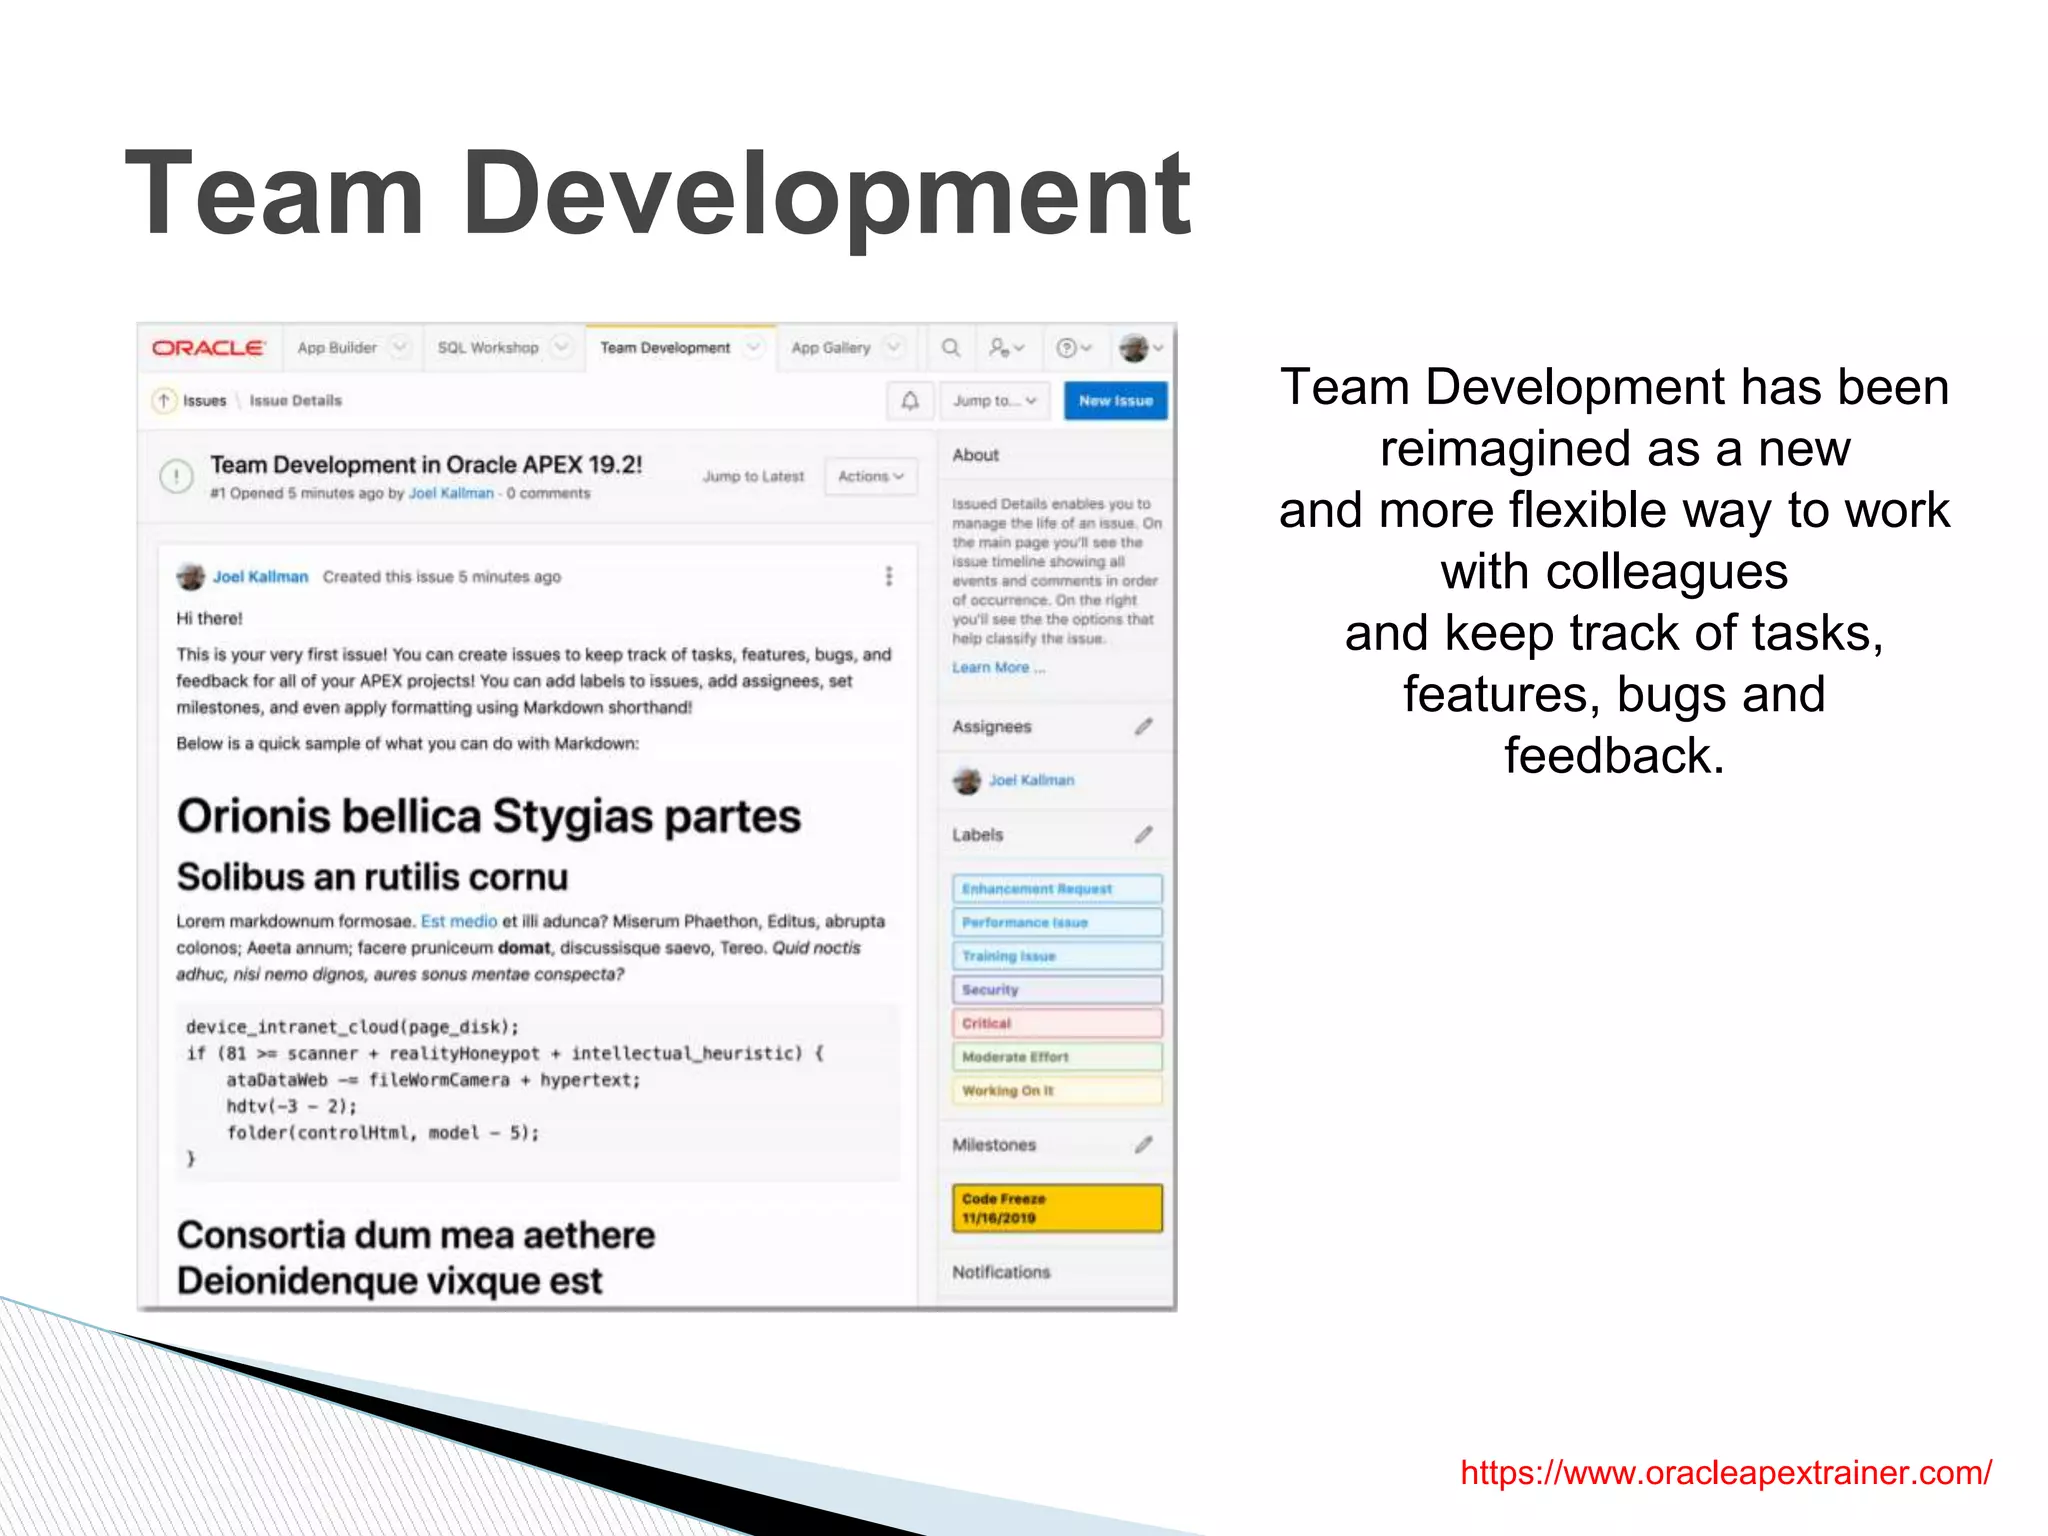The width and height of the screenshot is (2048, 1536).
Task: Select the Training Issue label
Action: (x=1057, y=956)
